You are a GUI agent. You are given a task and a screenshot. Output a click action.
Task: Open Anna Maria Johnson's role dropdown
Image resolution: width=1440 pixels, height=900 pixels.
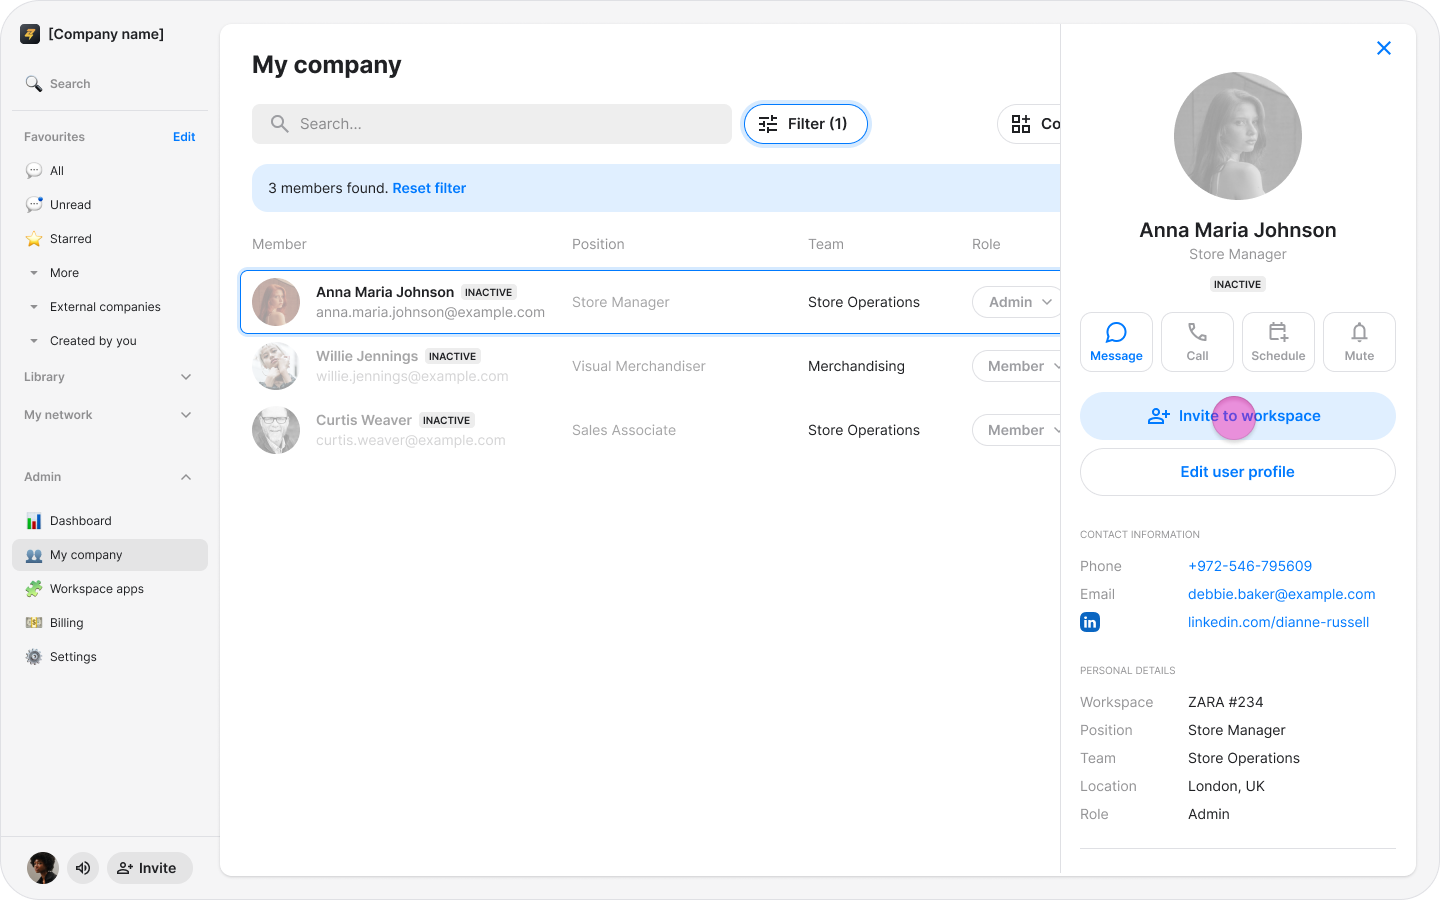point(1017,302)
